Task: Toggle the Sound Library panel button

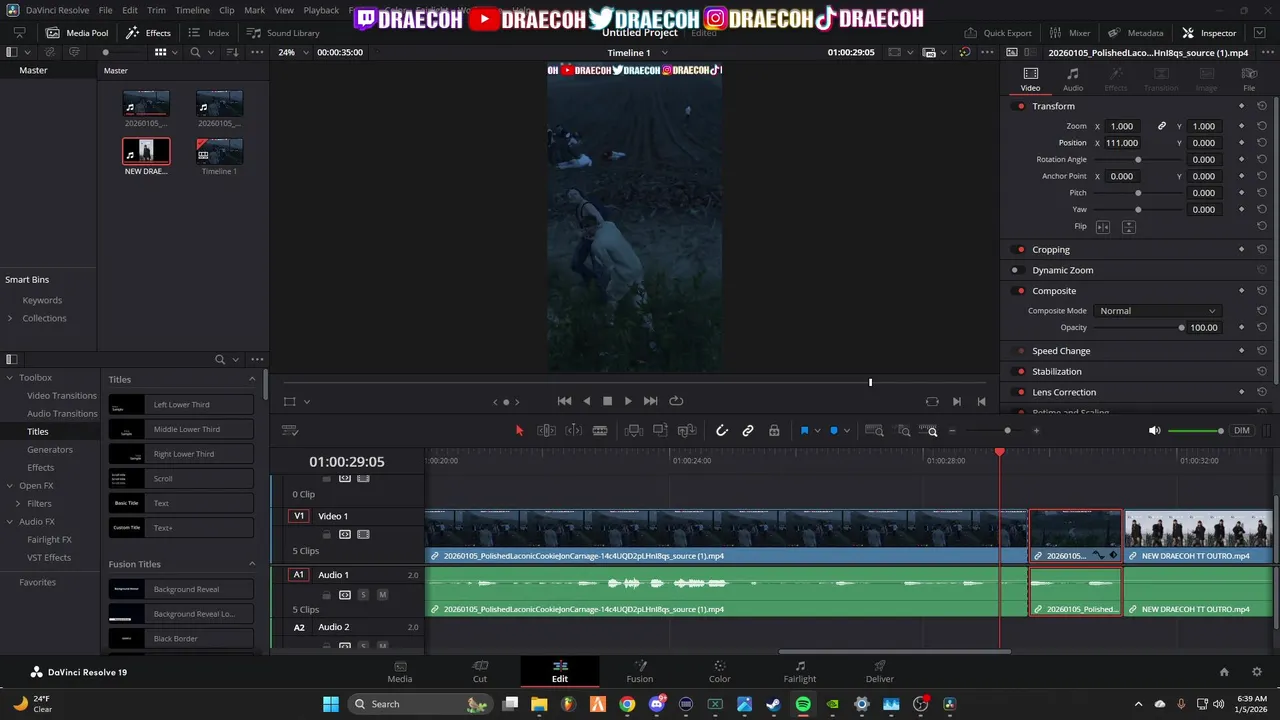Action: pyautogui.click(x=283, y=33)
